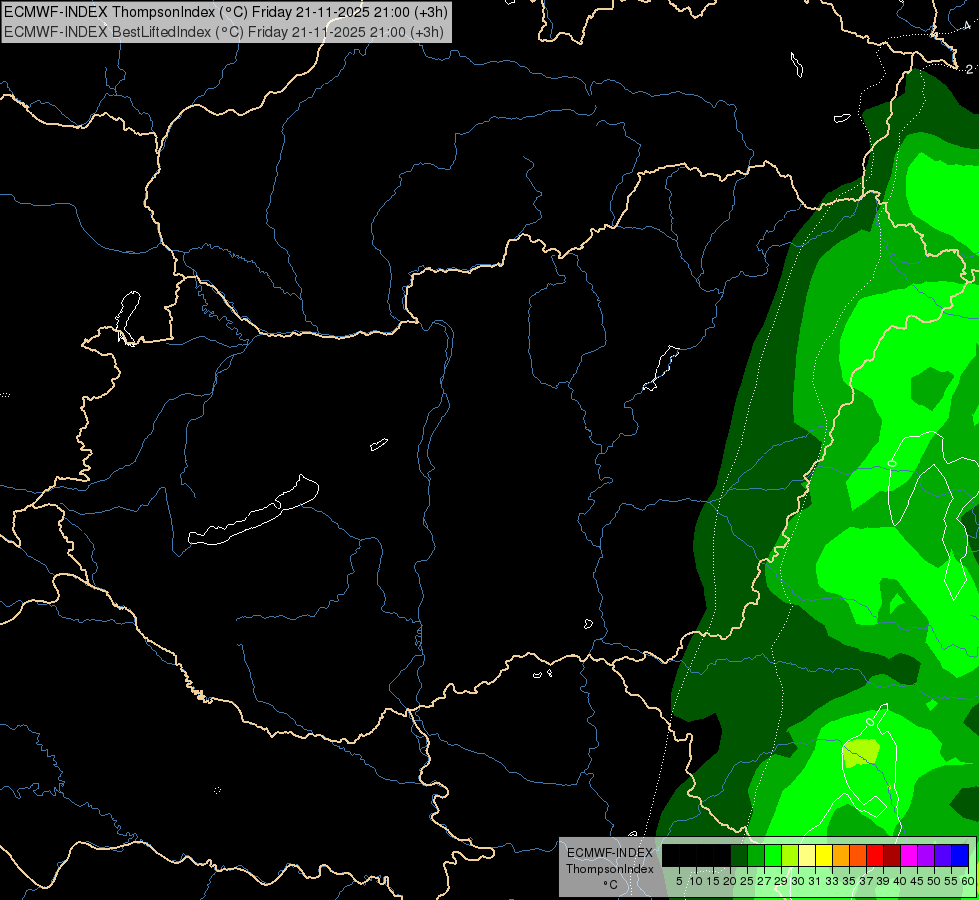The width and height of the screenshot is (979, 900).
Task: Click the legend tick value 15
Action: pyautogui.click(x=713, y=881)
